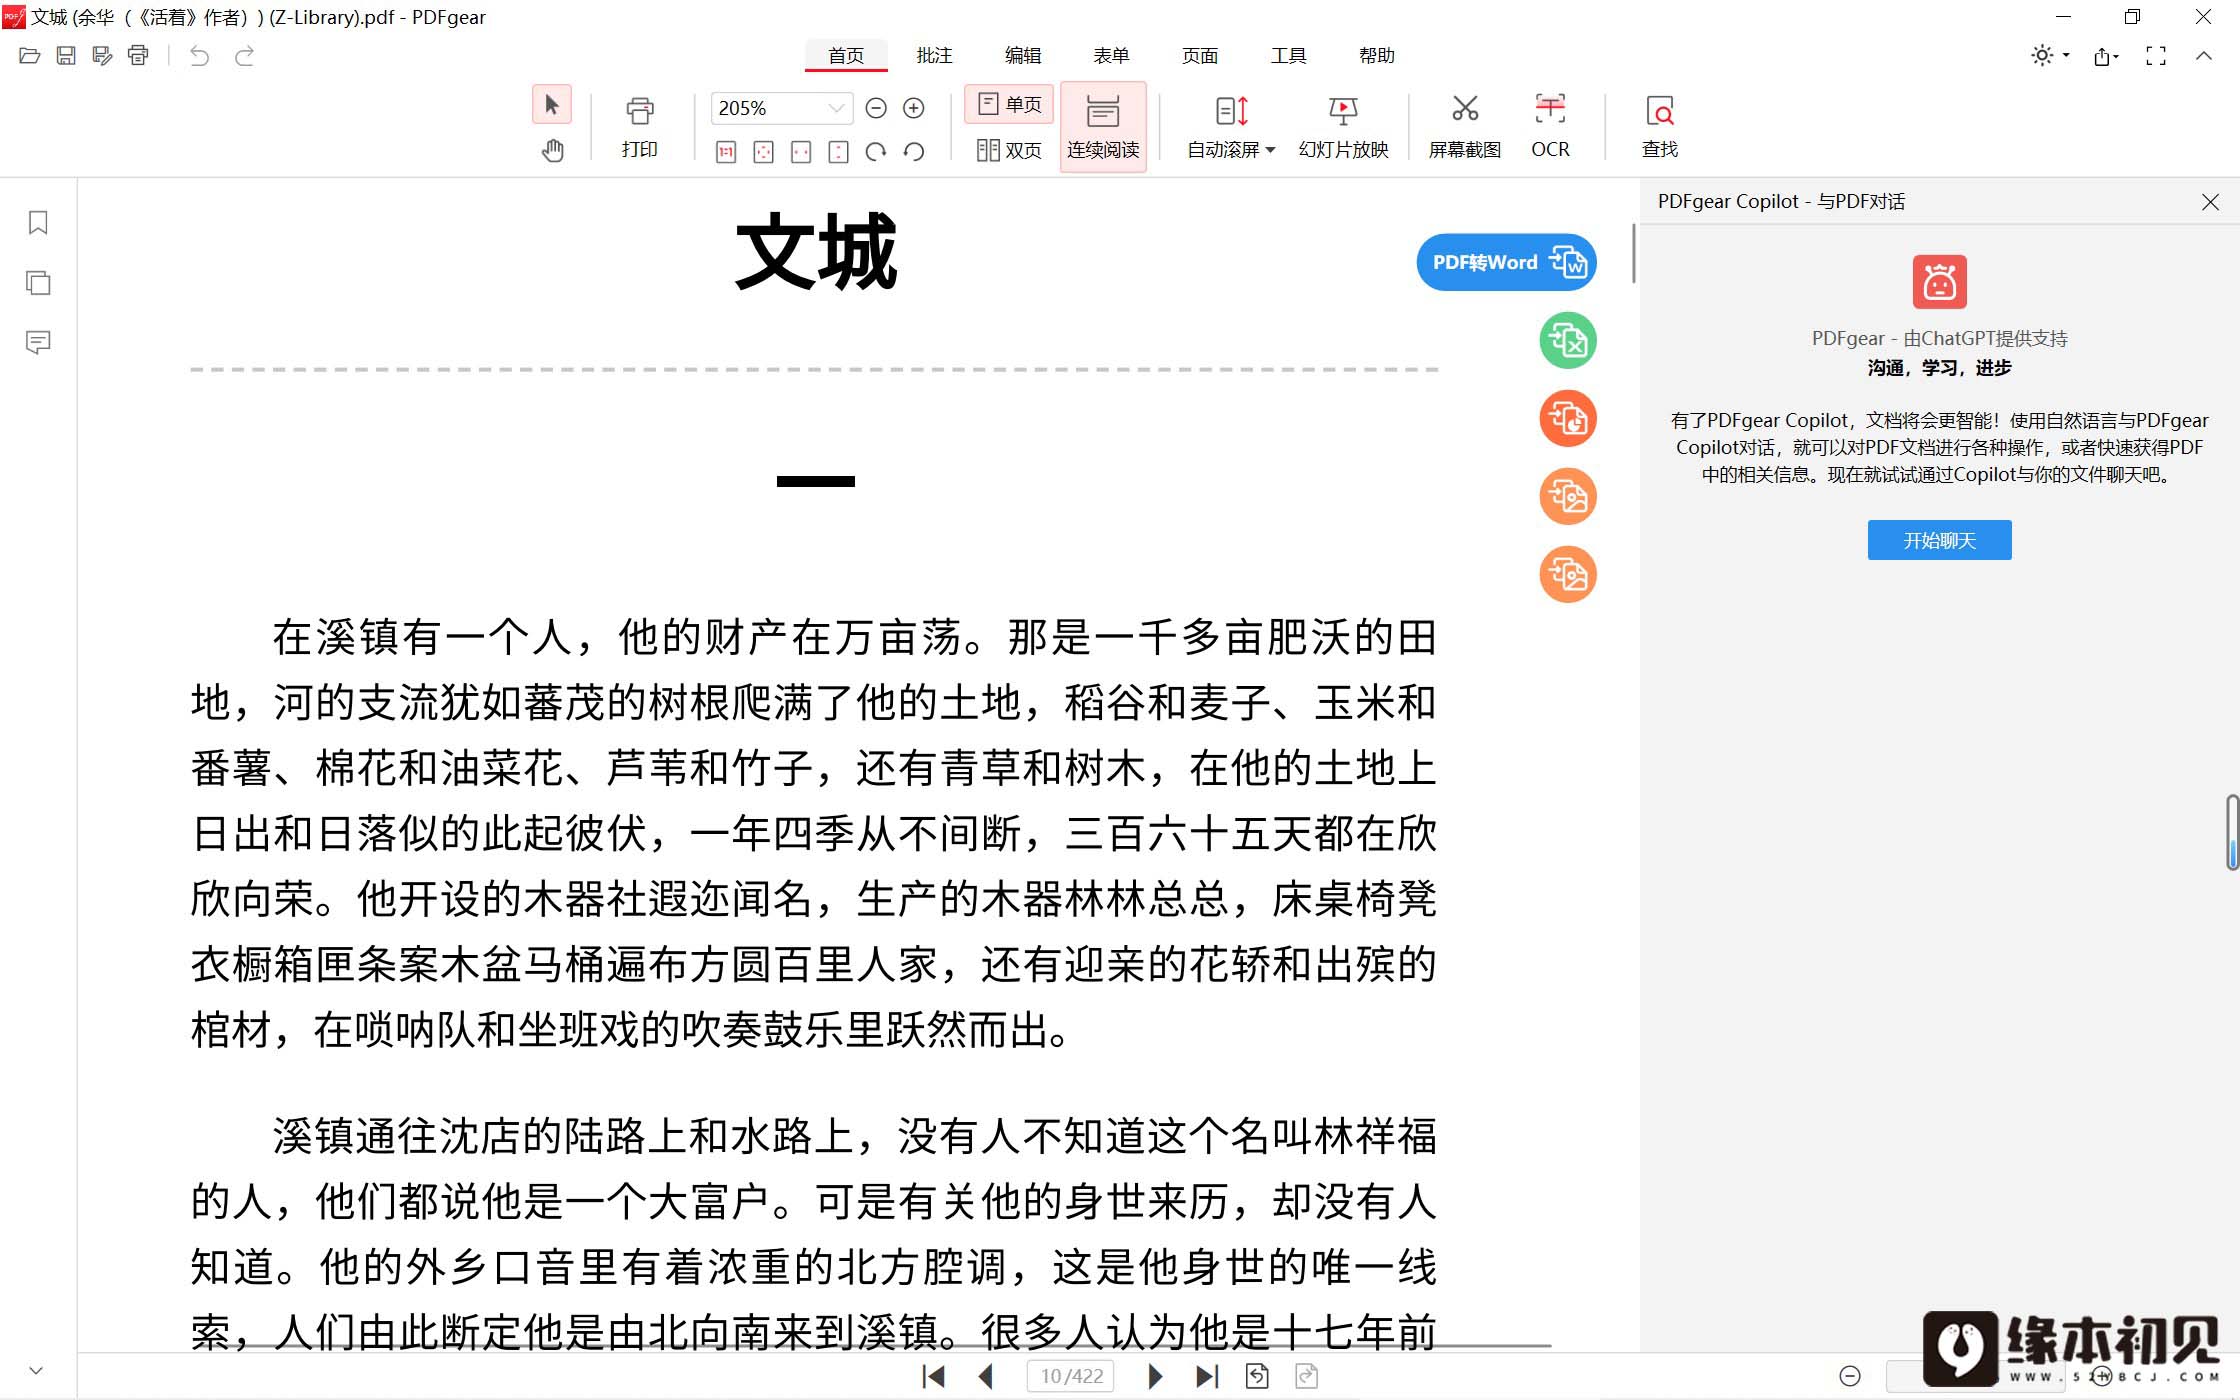
Task: Save the document with the disk icon
Action: [66, 56]
